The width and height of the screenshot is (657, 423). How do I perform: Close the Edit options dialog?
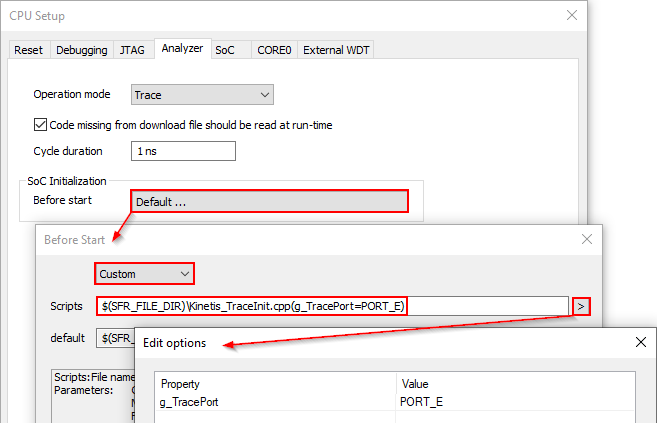pos(641,342)
